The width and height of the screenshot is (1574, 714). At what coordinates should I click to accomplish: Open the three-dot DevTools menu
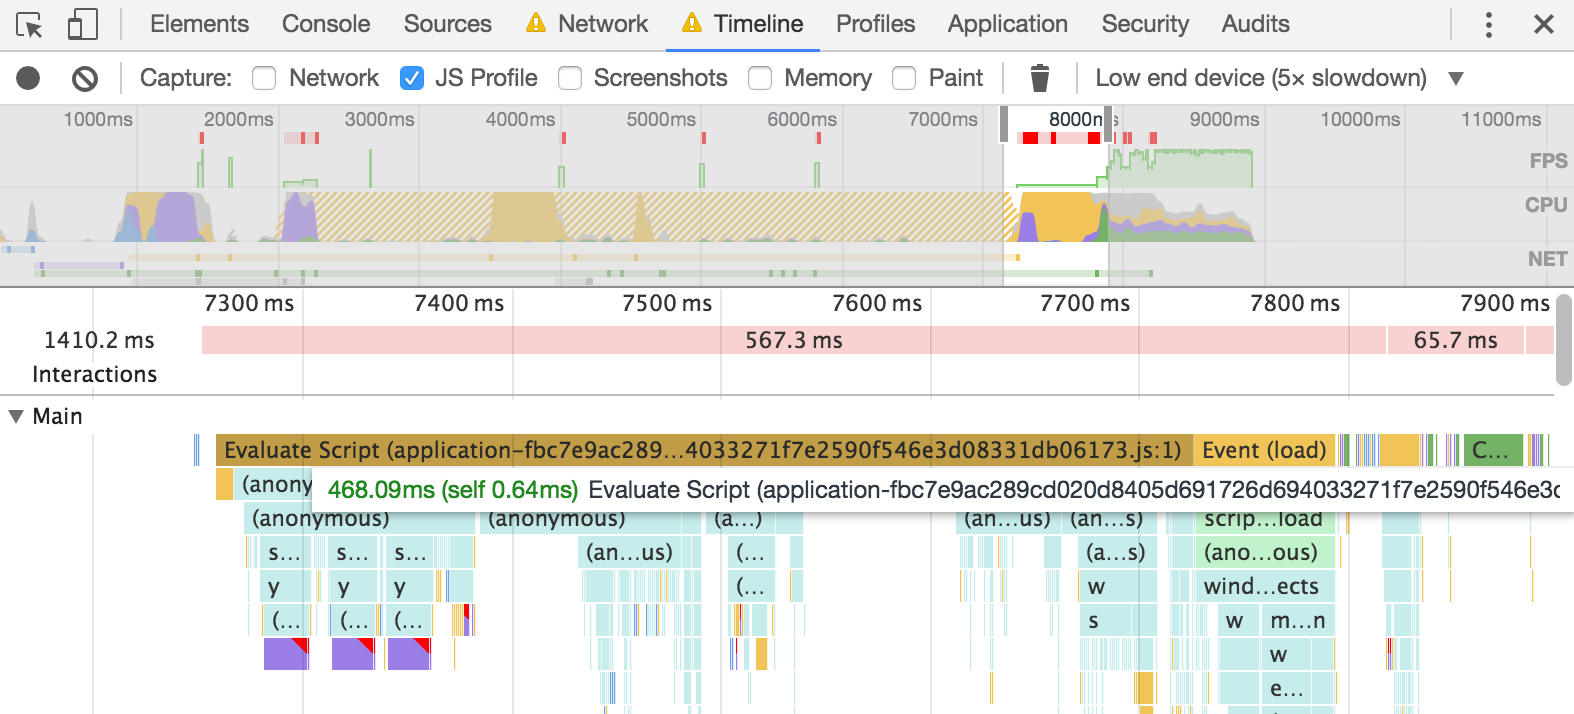click(1489, 25)
